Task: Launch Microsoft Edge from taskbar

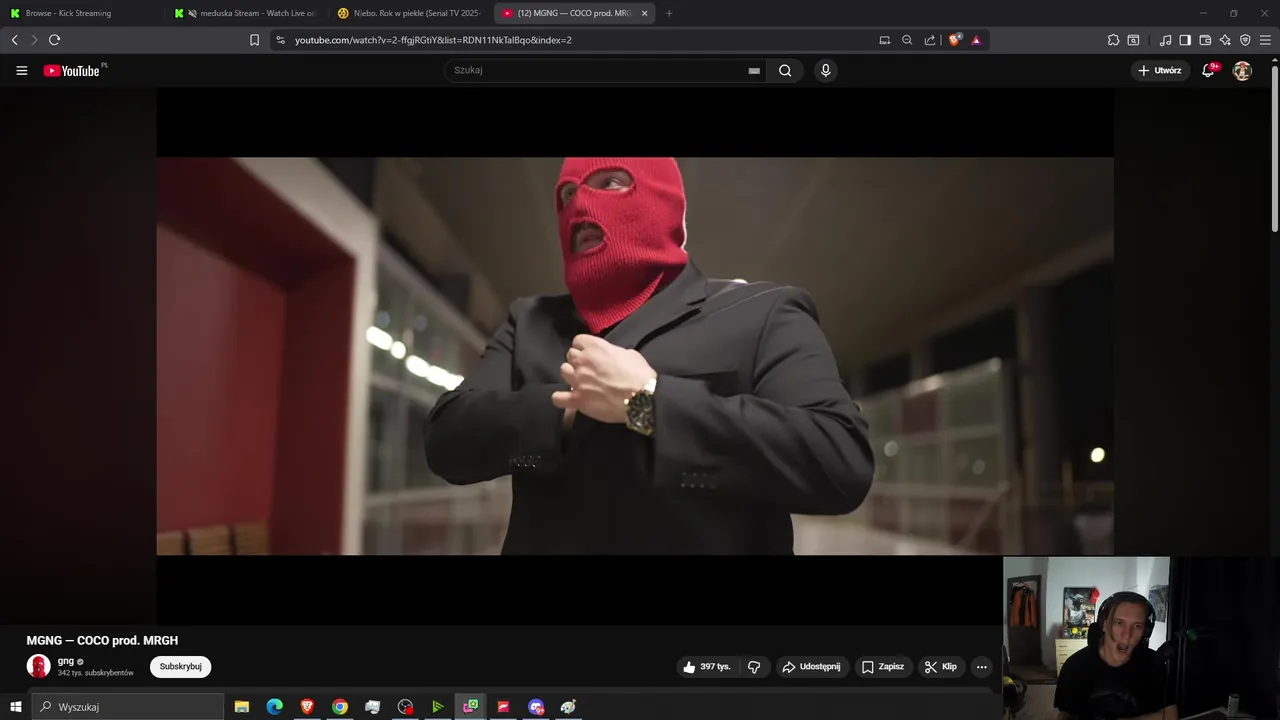Action: (274, 707)
